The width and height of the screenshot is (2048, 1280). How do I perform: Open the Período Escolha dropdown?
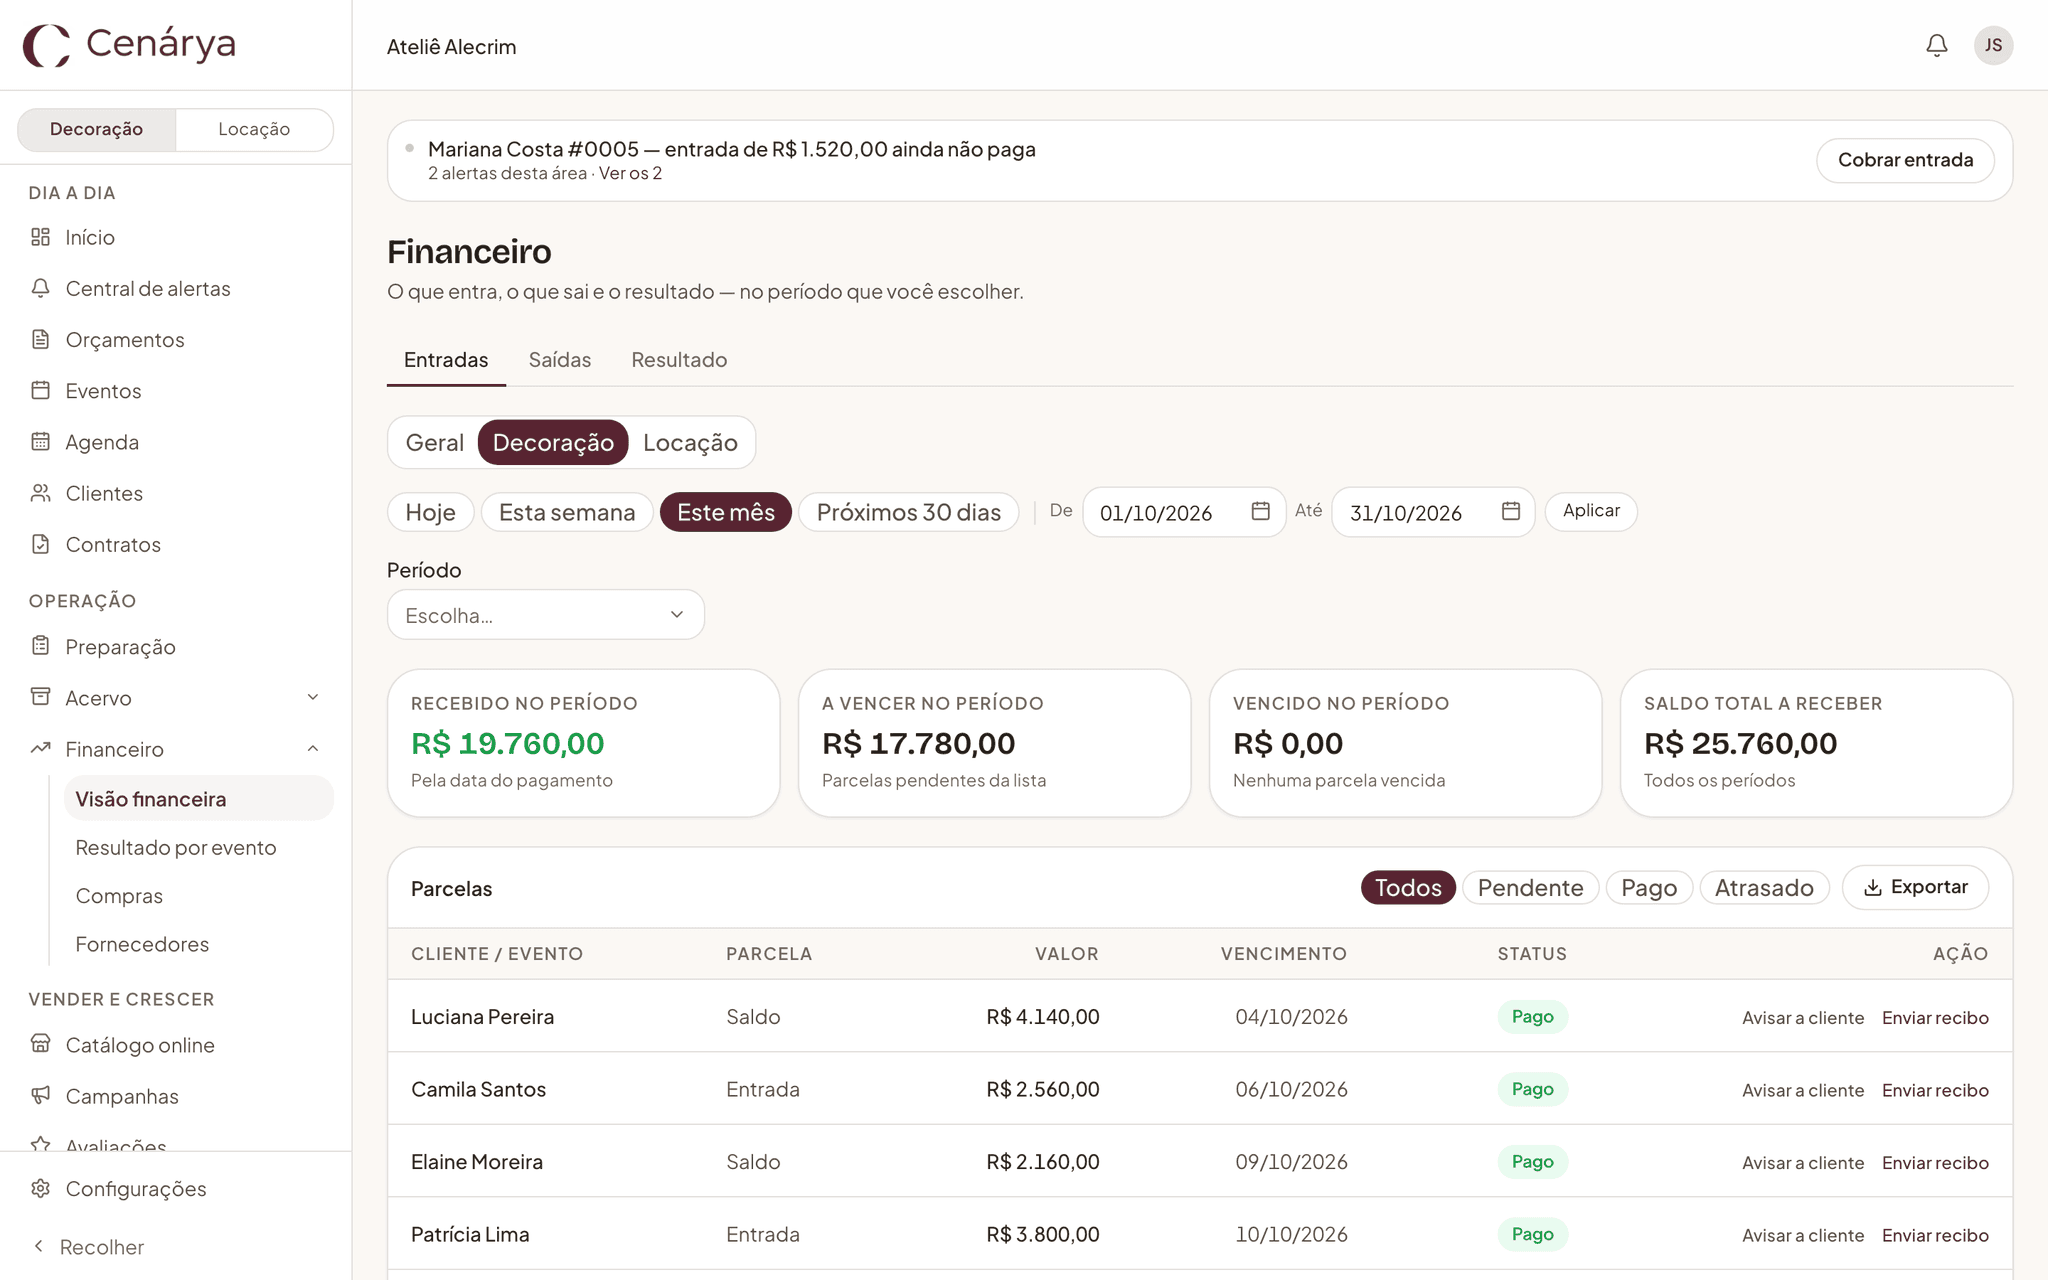[545, 615]
